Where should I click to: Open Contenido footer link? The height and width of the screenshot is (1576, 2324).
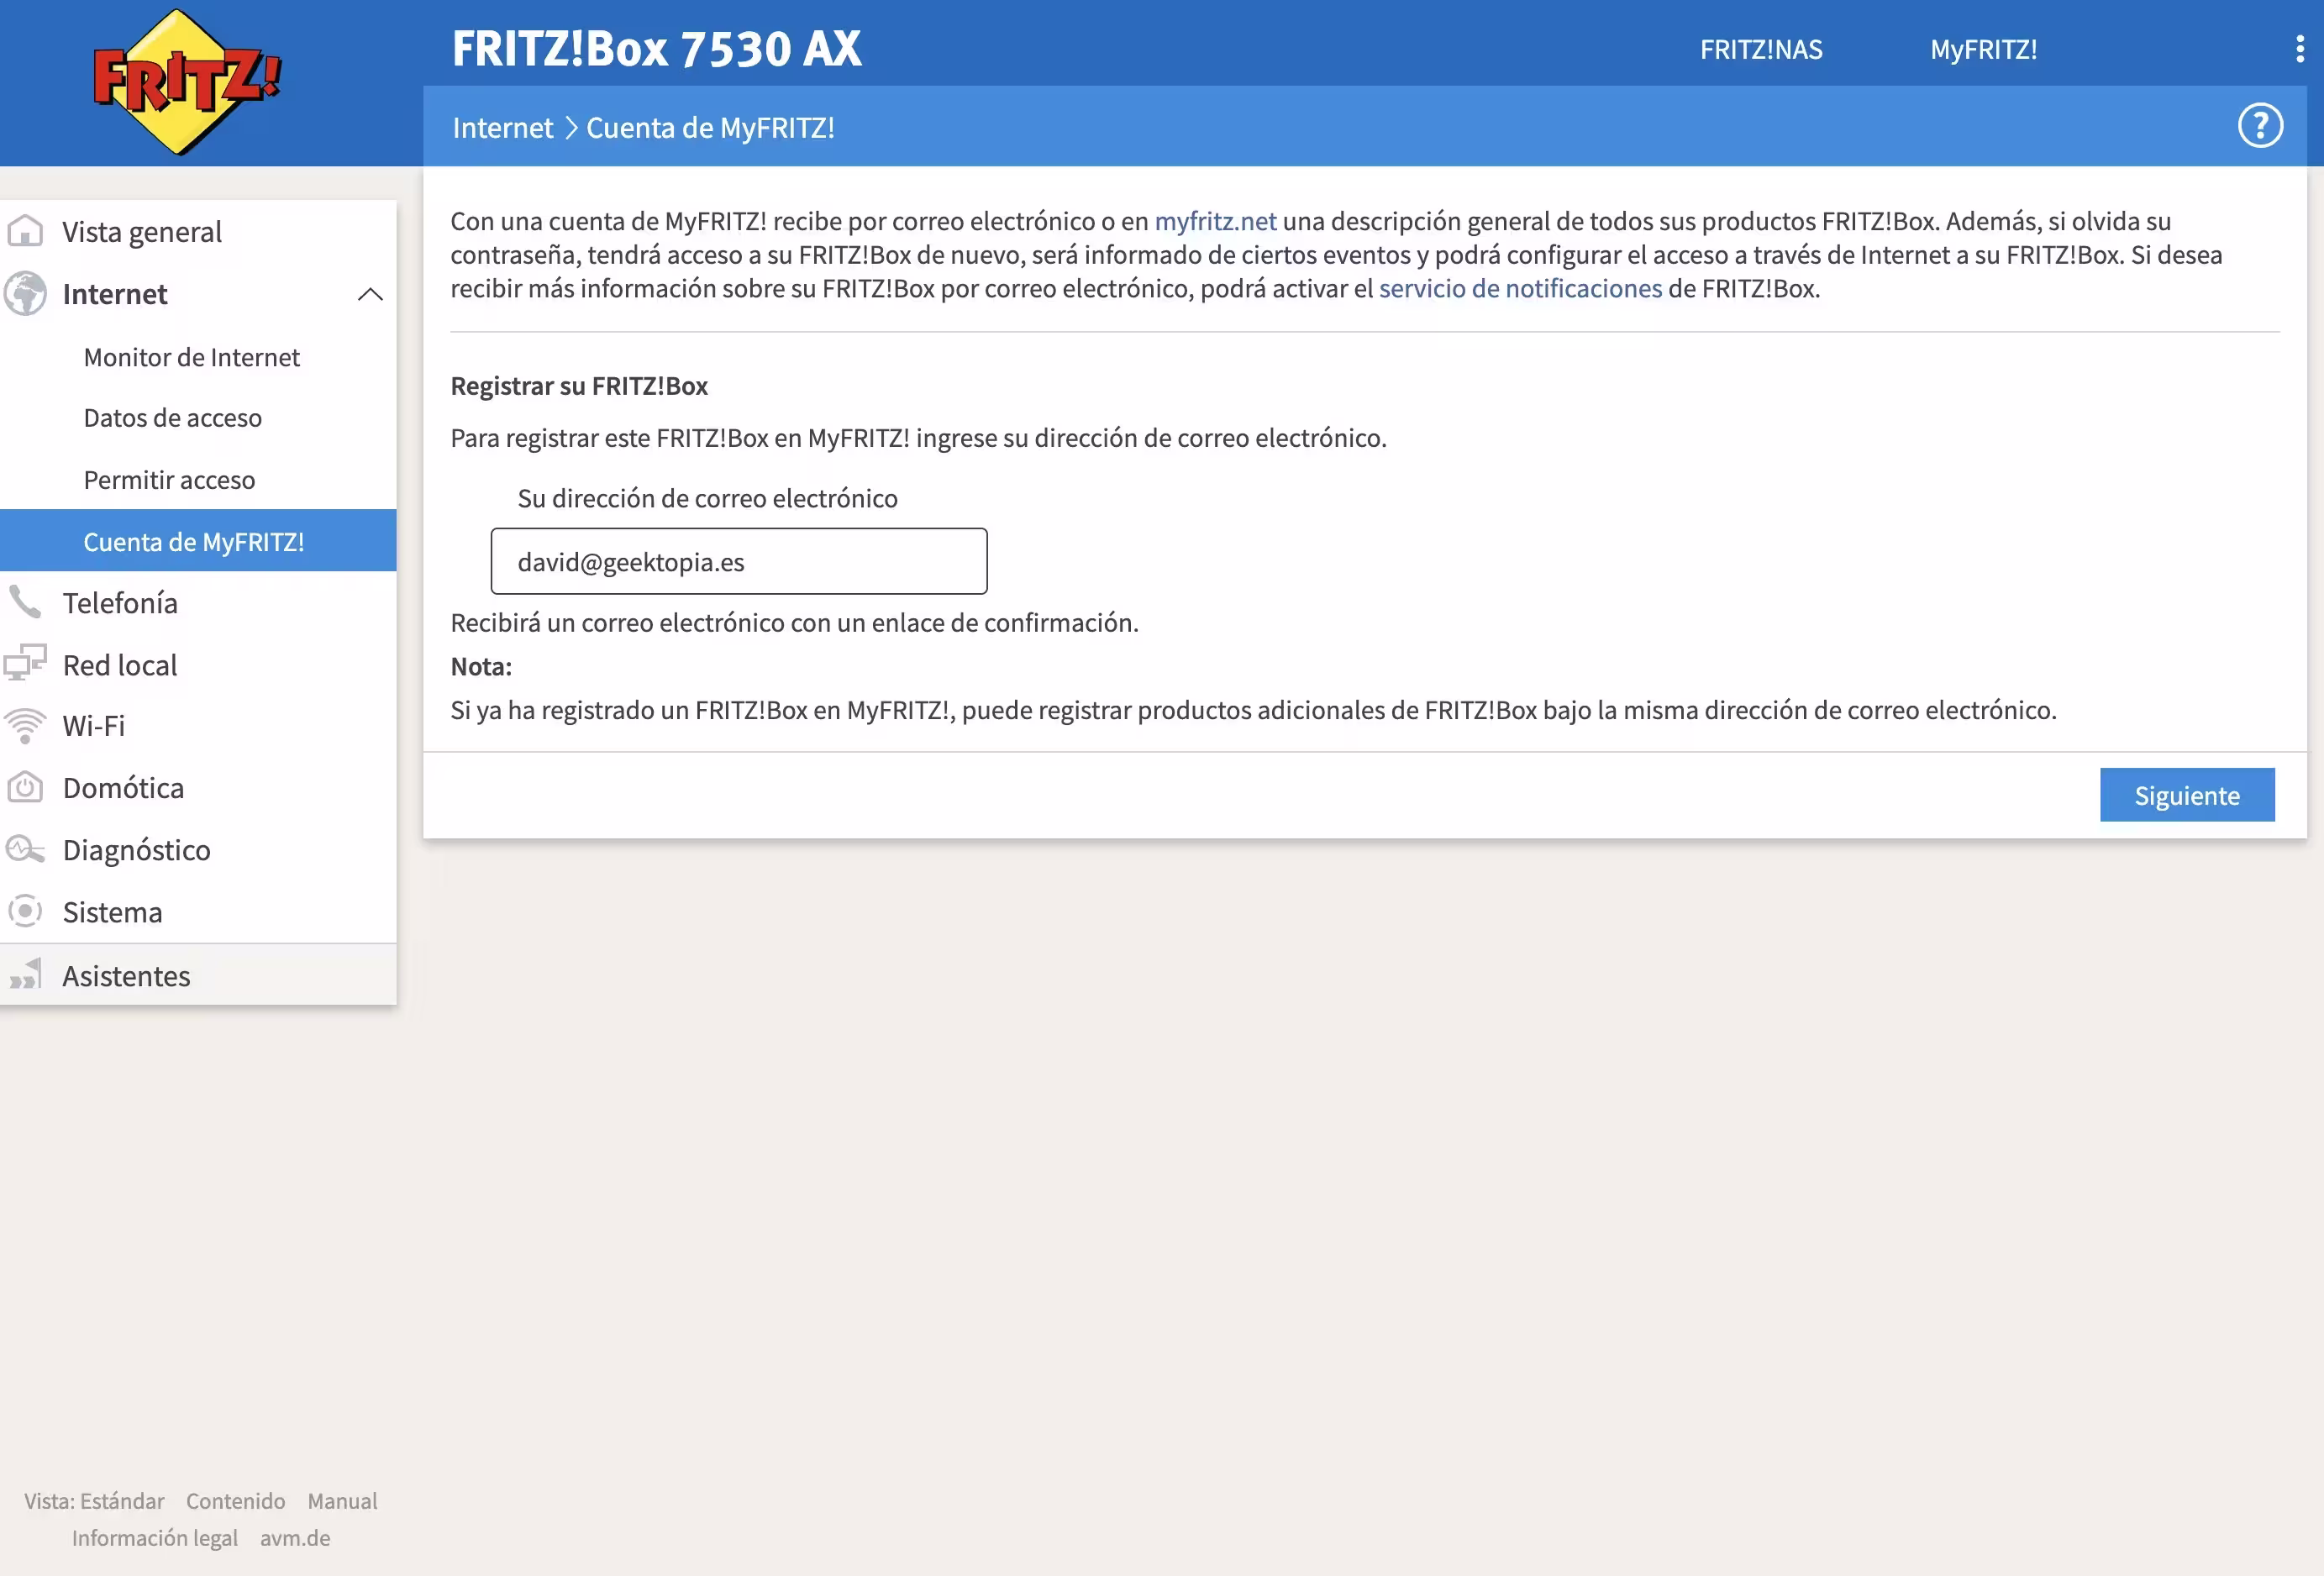click(x=235, y=1500)
